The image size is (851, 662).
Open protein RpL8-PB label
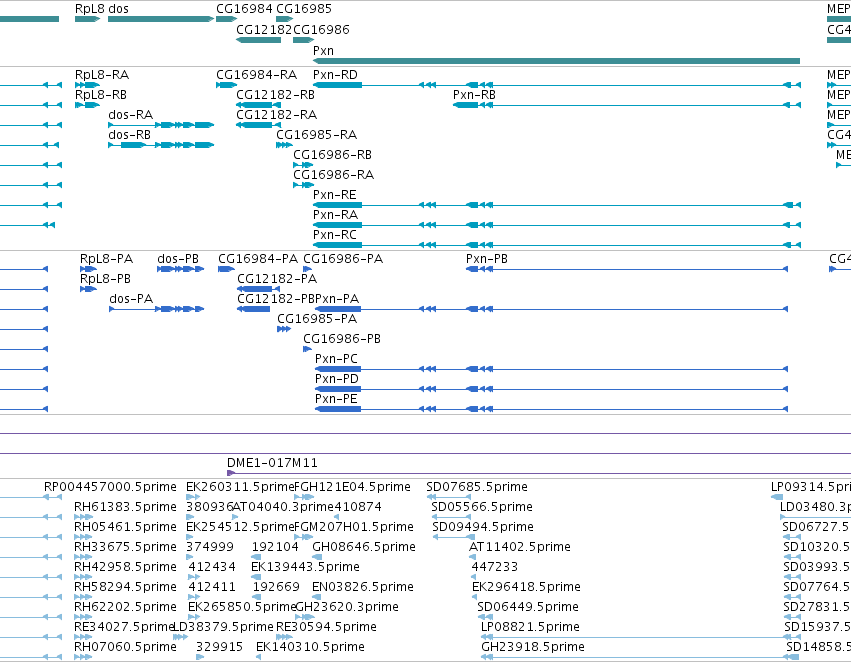tap(105, 279)
